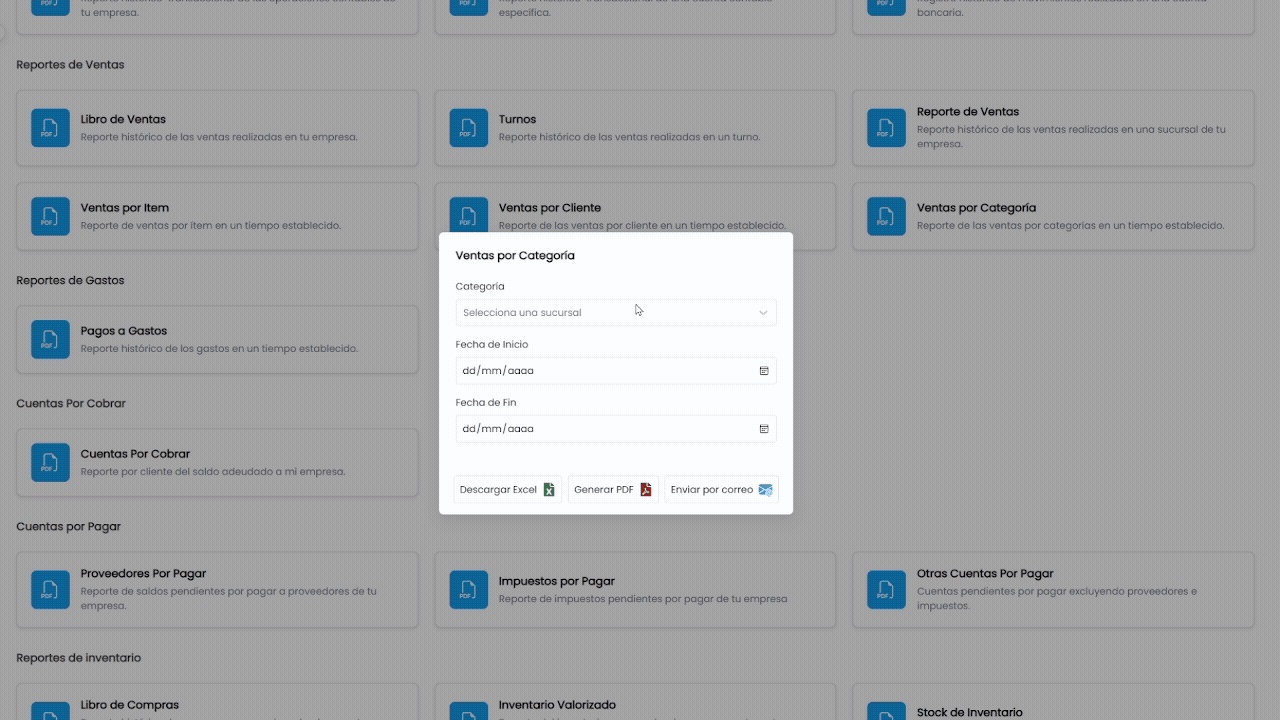This screenshot has width=1280, height=720.
Task: Open the Otras Cuentas Por Pagar report title
Action: tap(985, 574)
